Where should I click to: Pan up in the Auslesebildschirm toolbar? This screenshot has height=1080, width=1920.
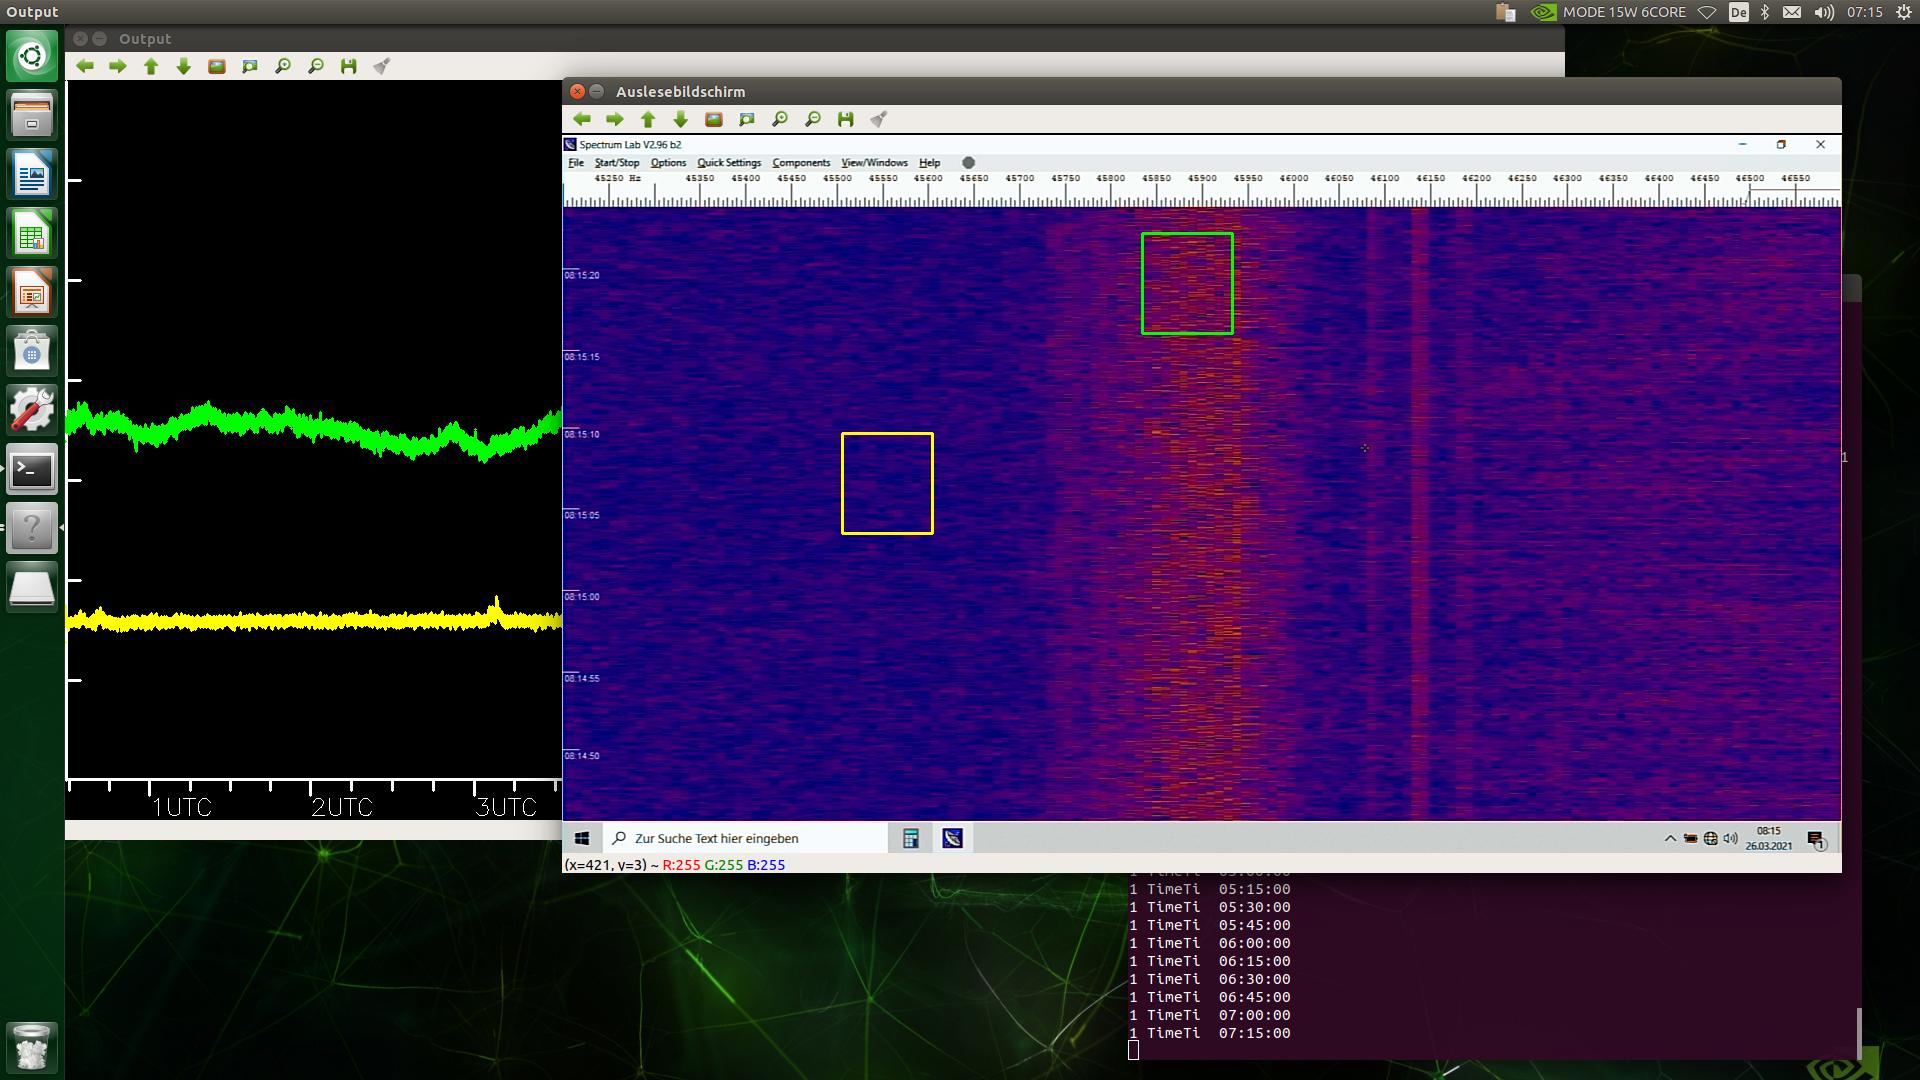coord(648,119)
